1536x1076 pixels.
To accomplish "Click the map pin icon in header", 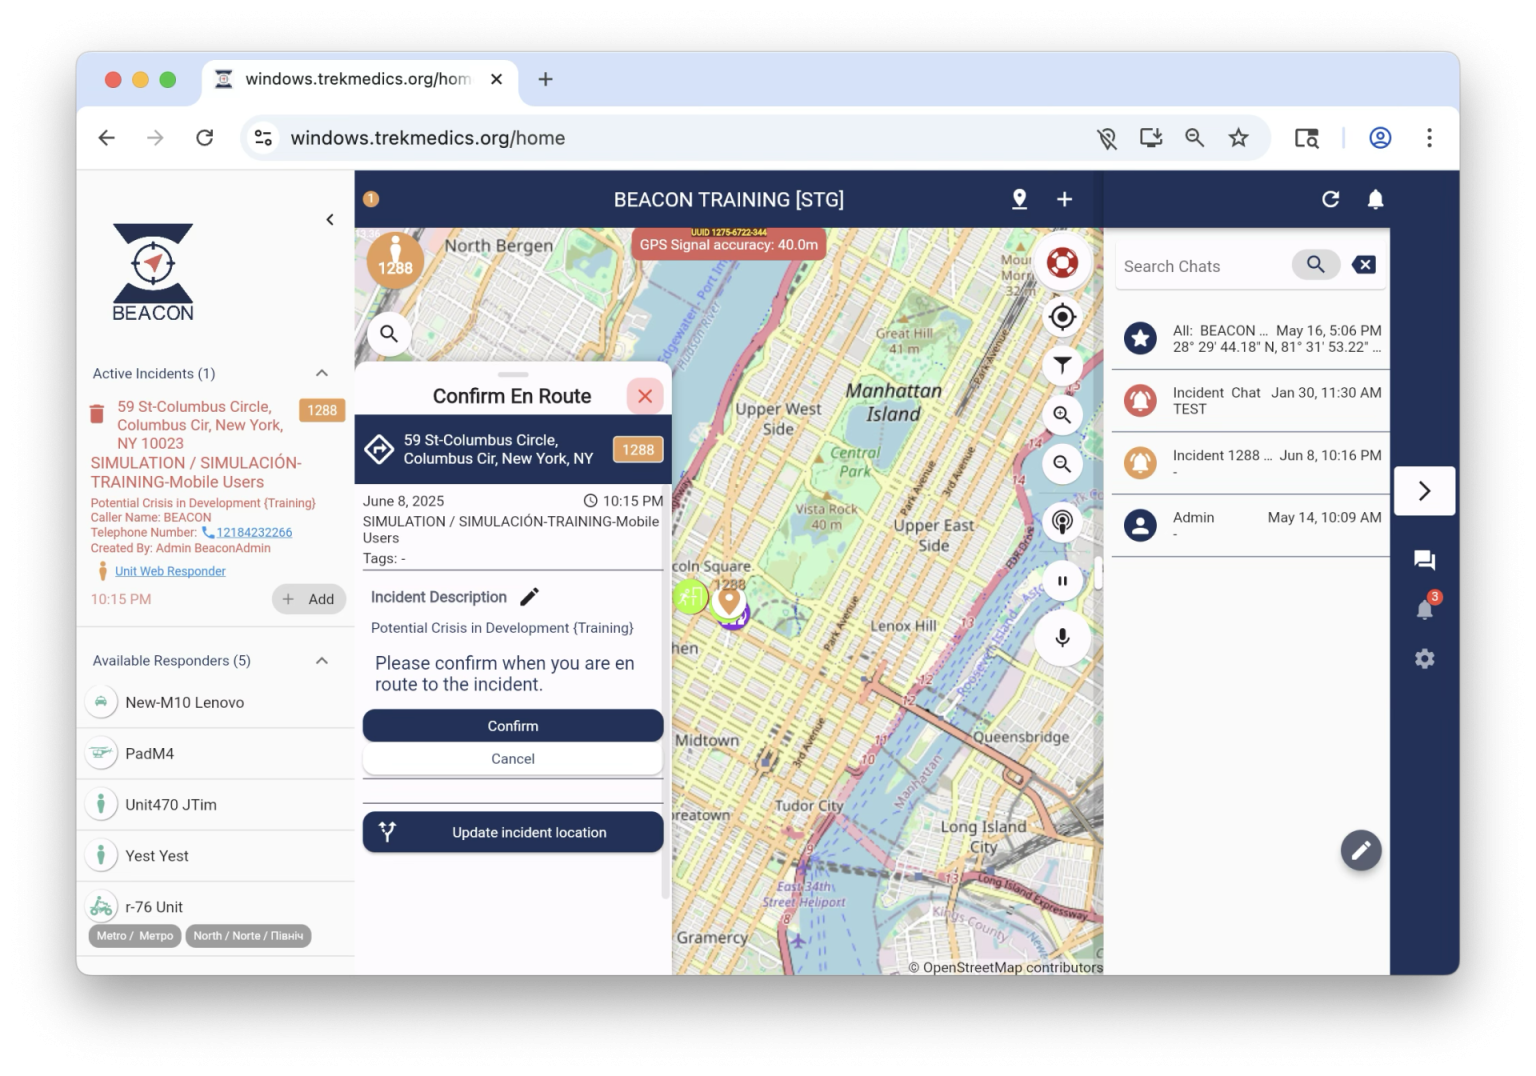I will pos(1019,199).
